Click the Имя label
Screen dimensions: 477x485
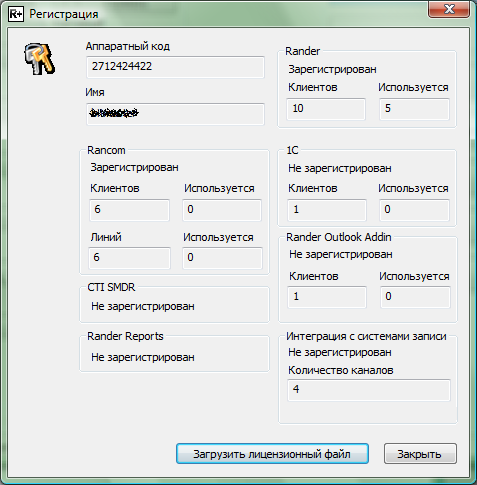click(x=95, y=92)
